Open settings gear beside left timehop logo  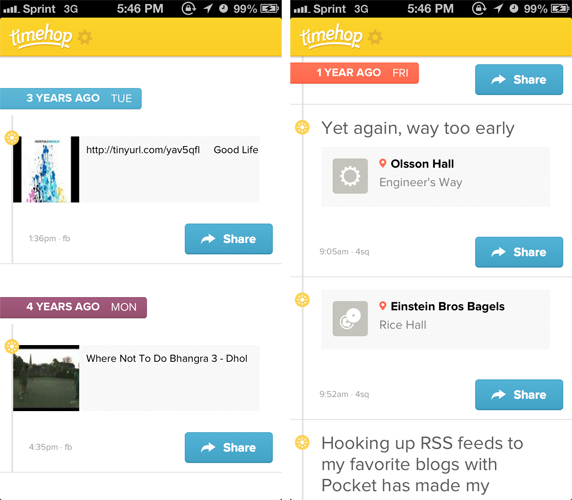(x=85, y=37)
